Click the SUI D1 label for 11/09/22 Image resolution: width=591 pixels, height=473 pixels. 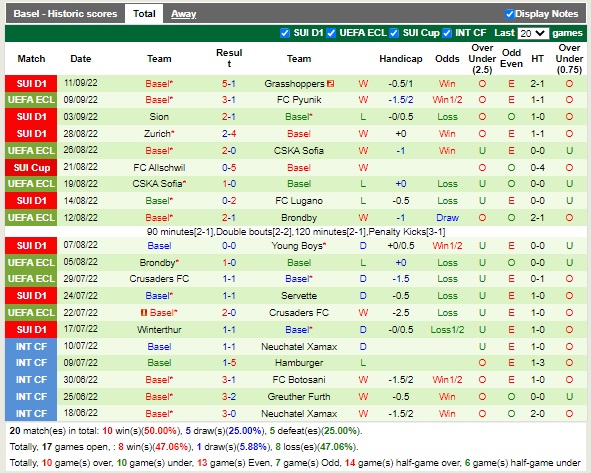31,84
